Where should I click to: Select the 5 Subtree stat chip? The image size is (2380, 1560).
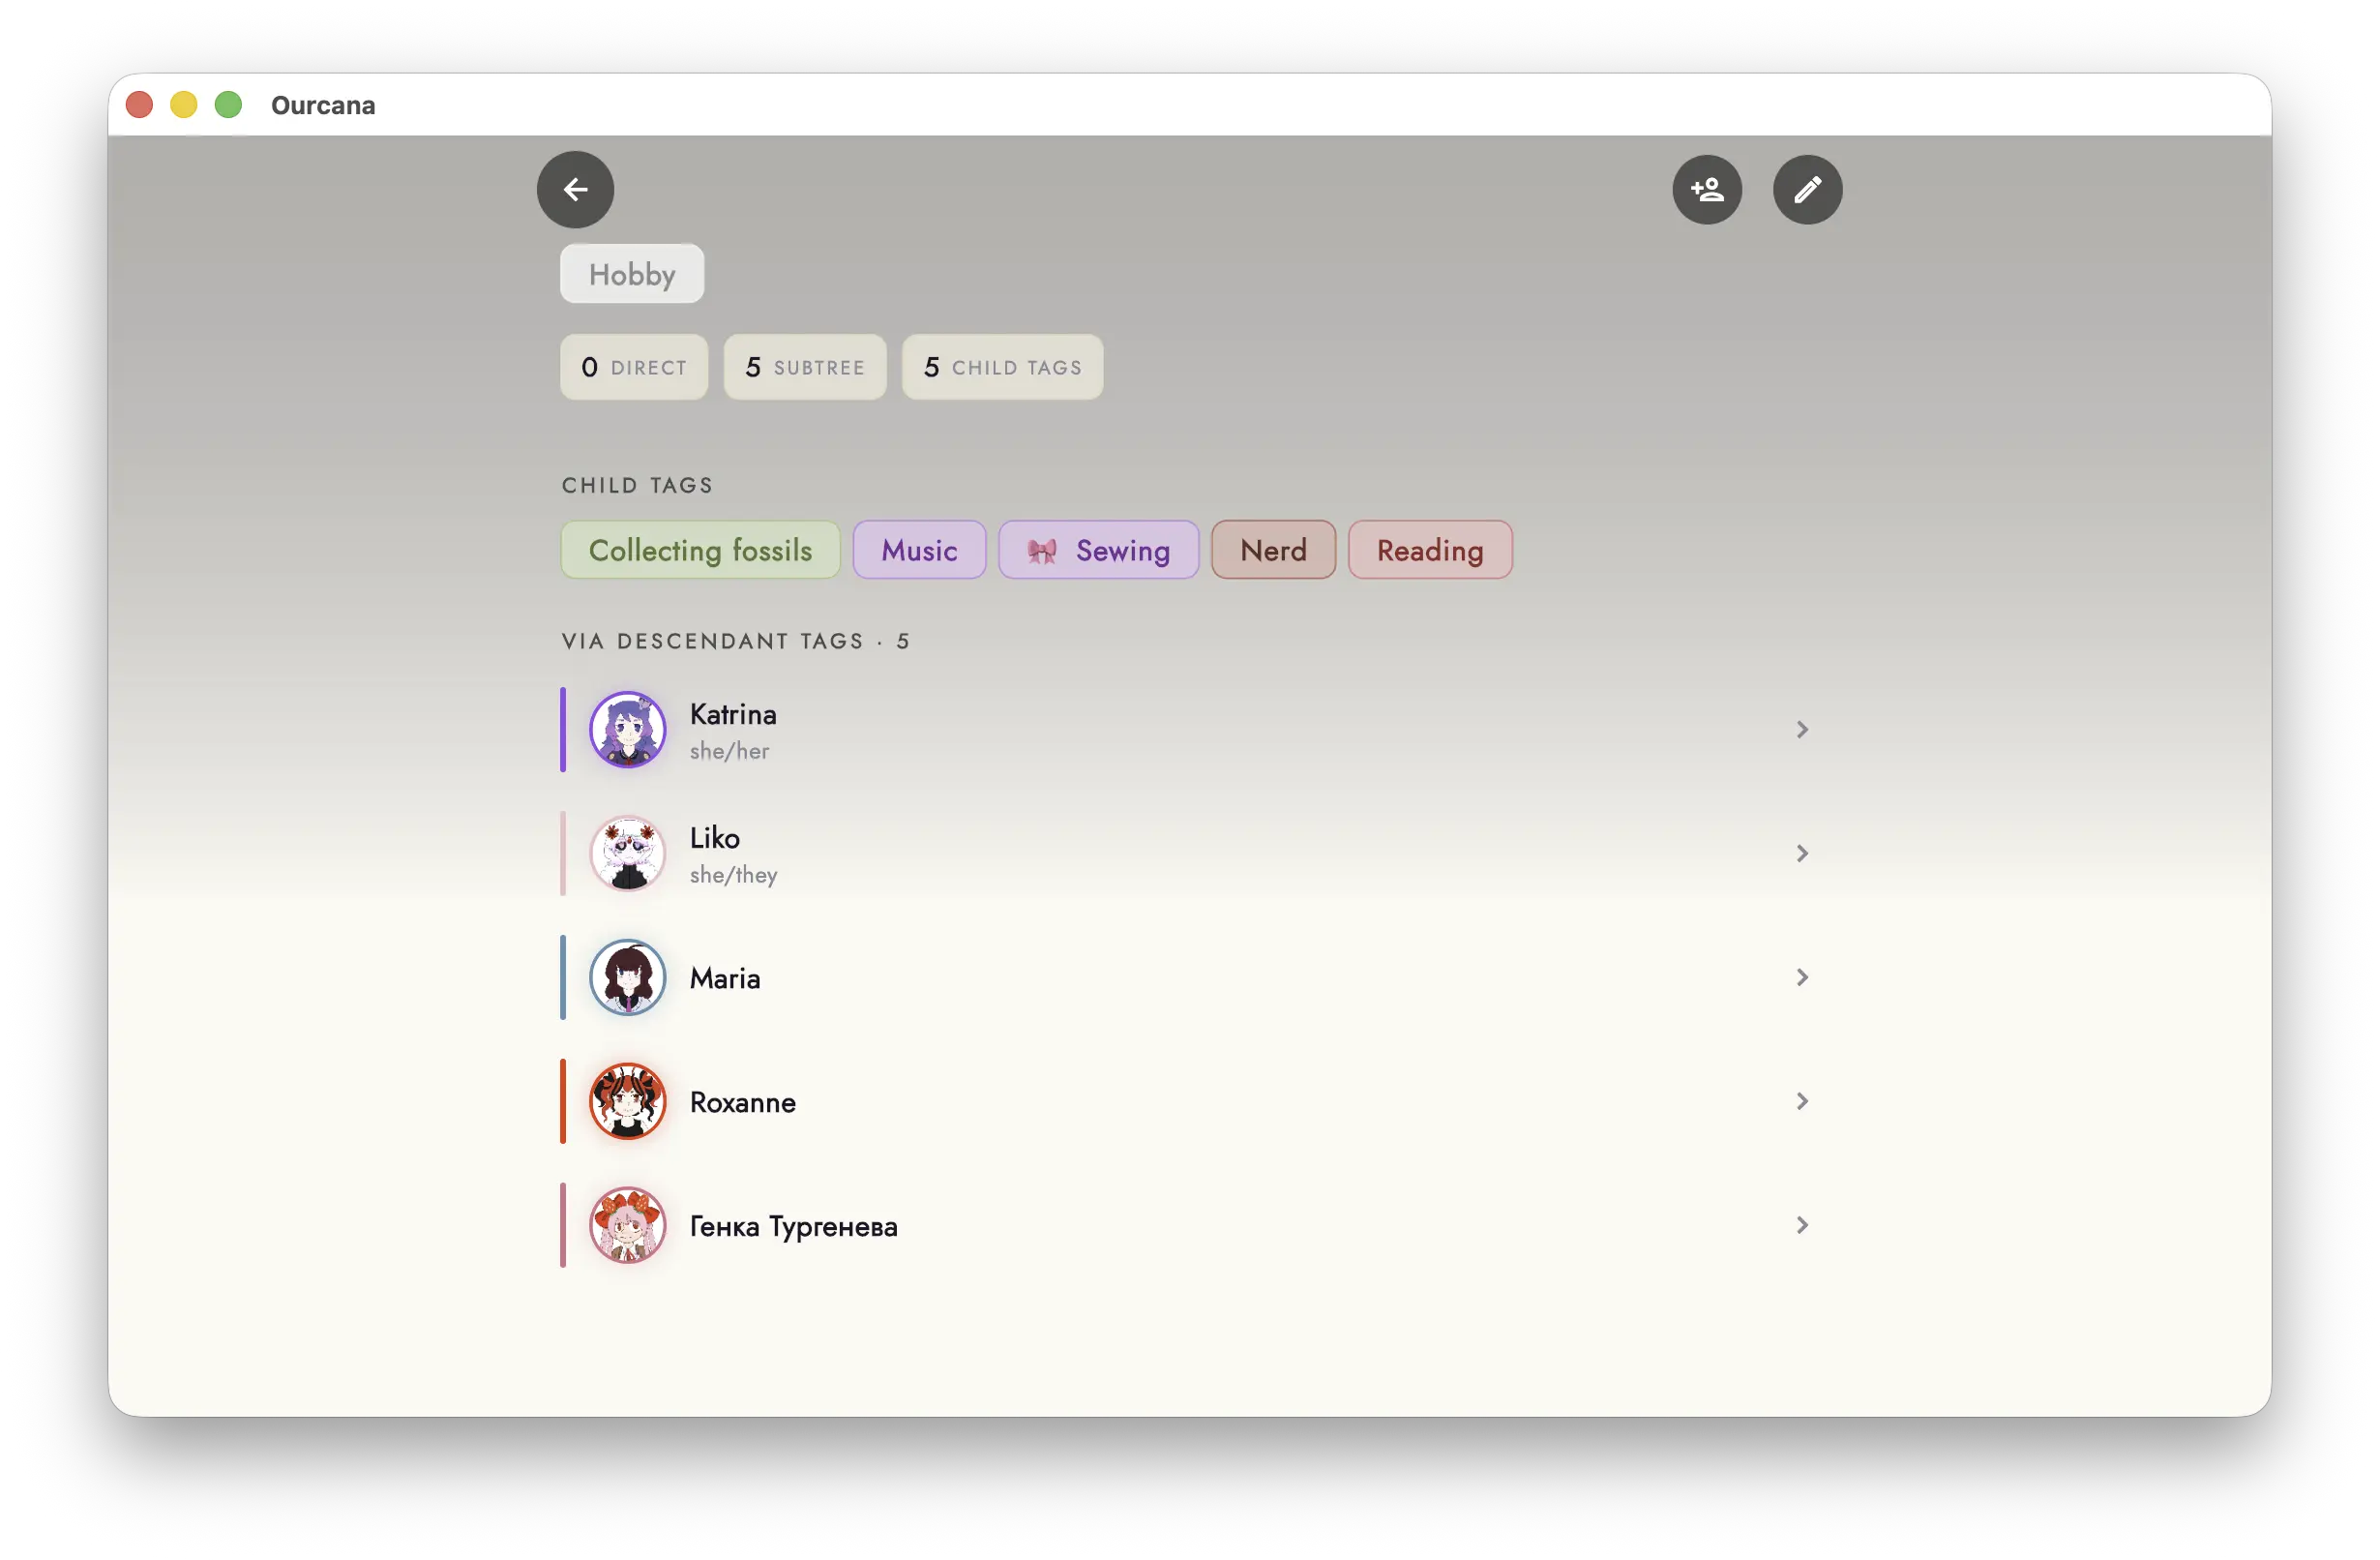(805, 367)
